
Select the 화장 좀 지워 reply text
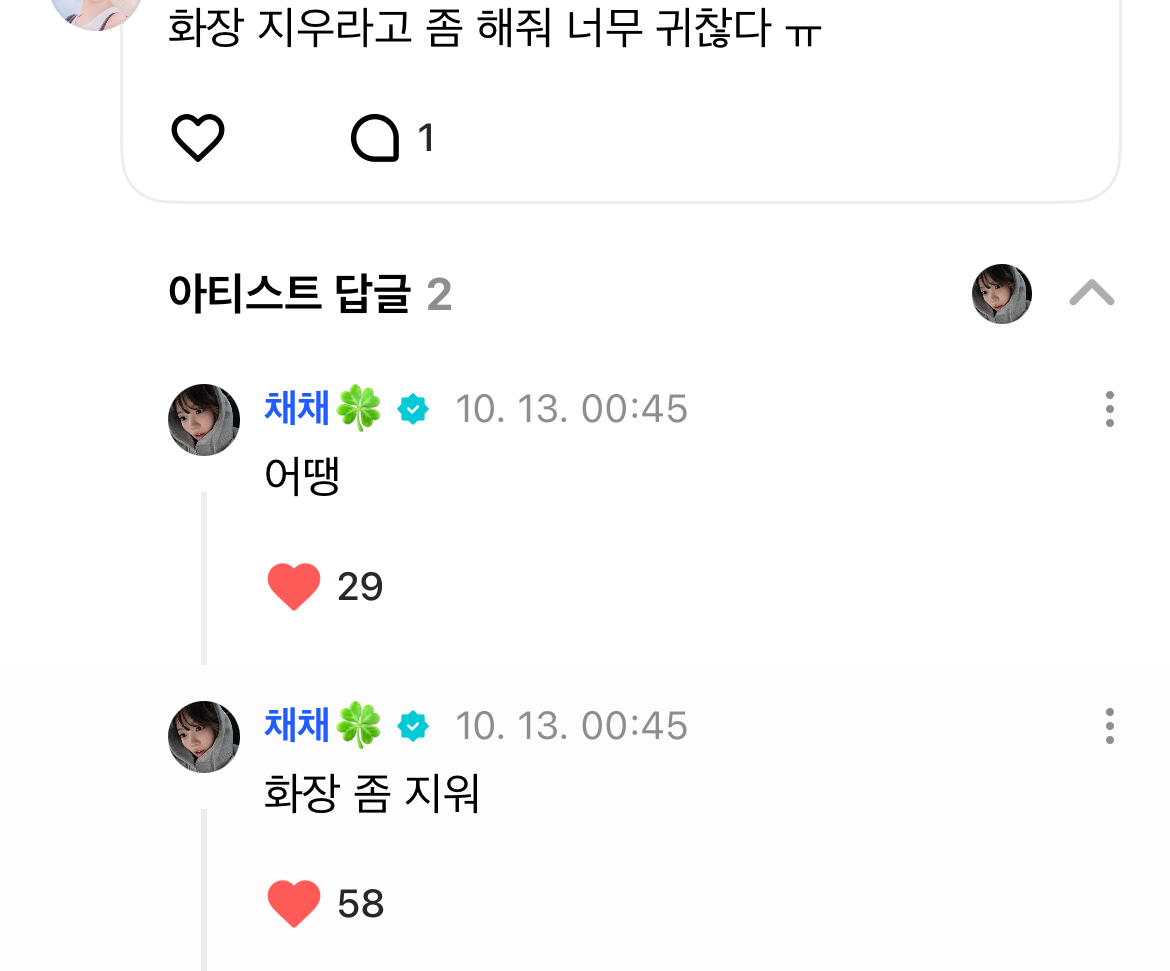372,794
